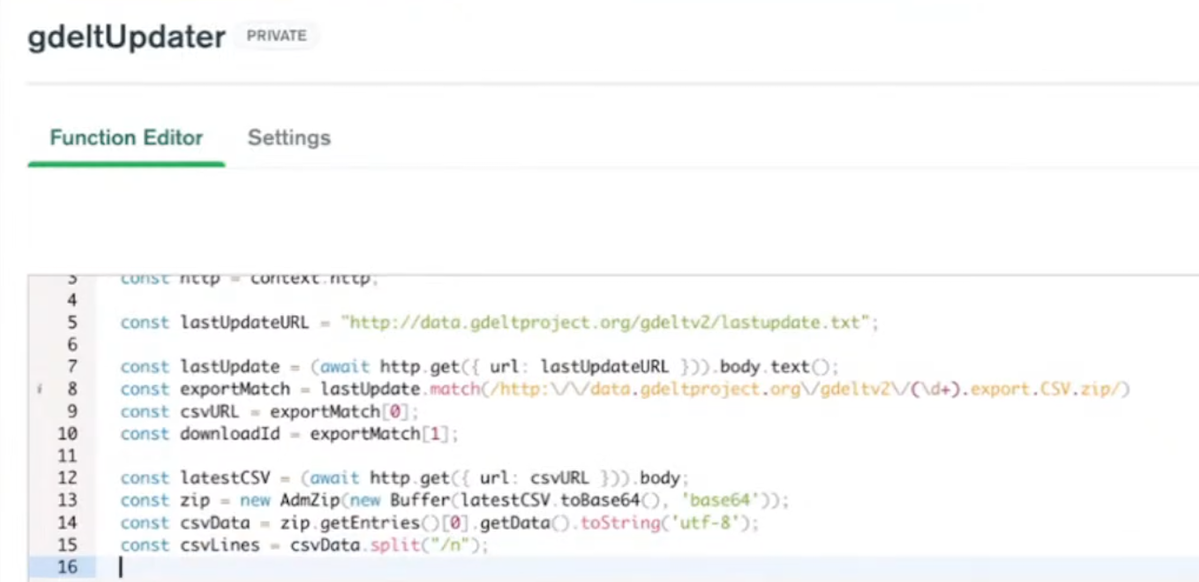The height and width of the screenshot is (582, 1199).
Task: Place cursor on empty line 16
Action: (400, 567)
